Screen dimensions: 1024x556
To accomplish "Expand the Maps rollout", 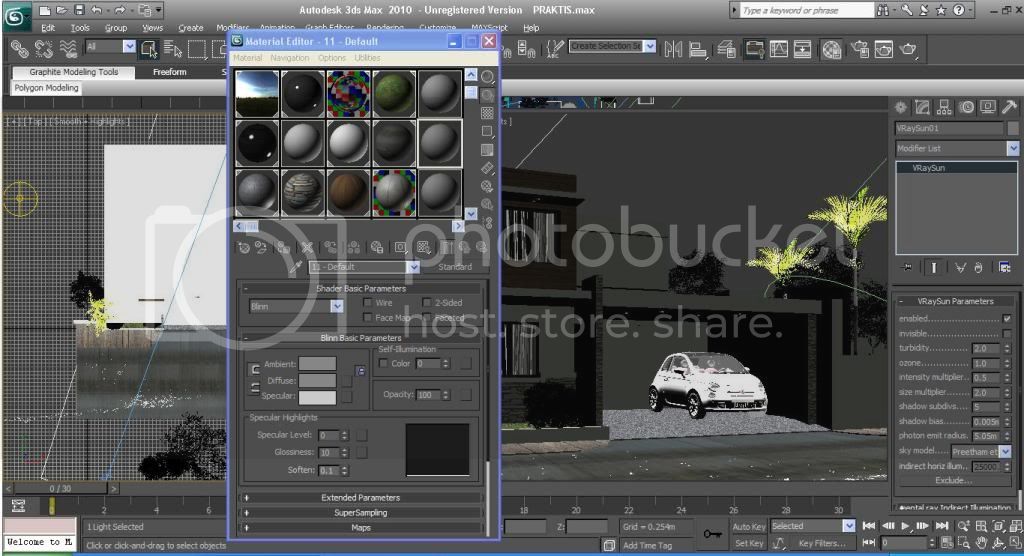I will (360, 527).
